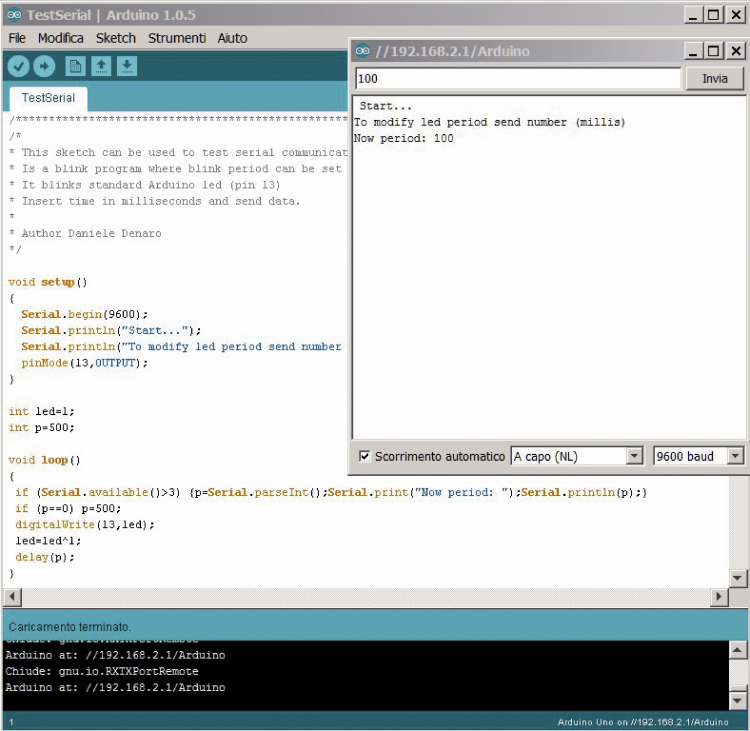Click the 'Author Daniele Denaro' comment line
Viewport: 750px width, 731px height.
click(x=91, y=233)
